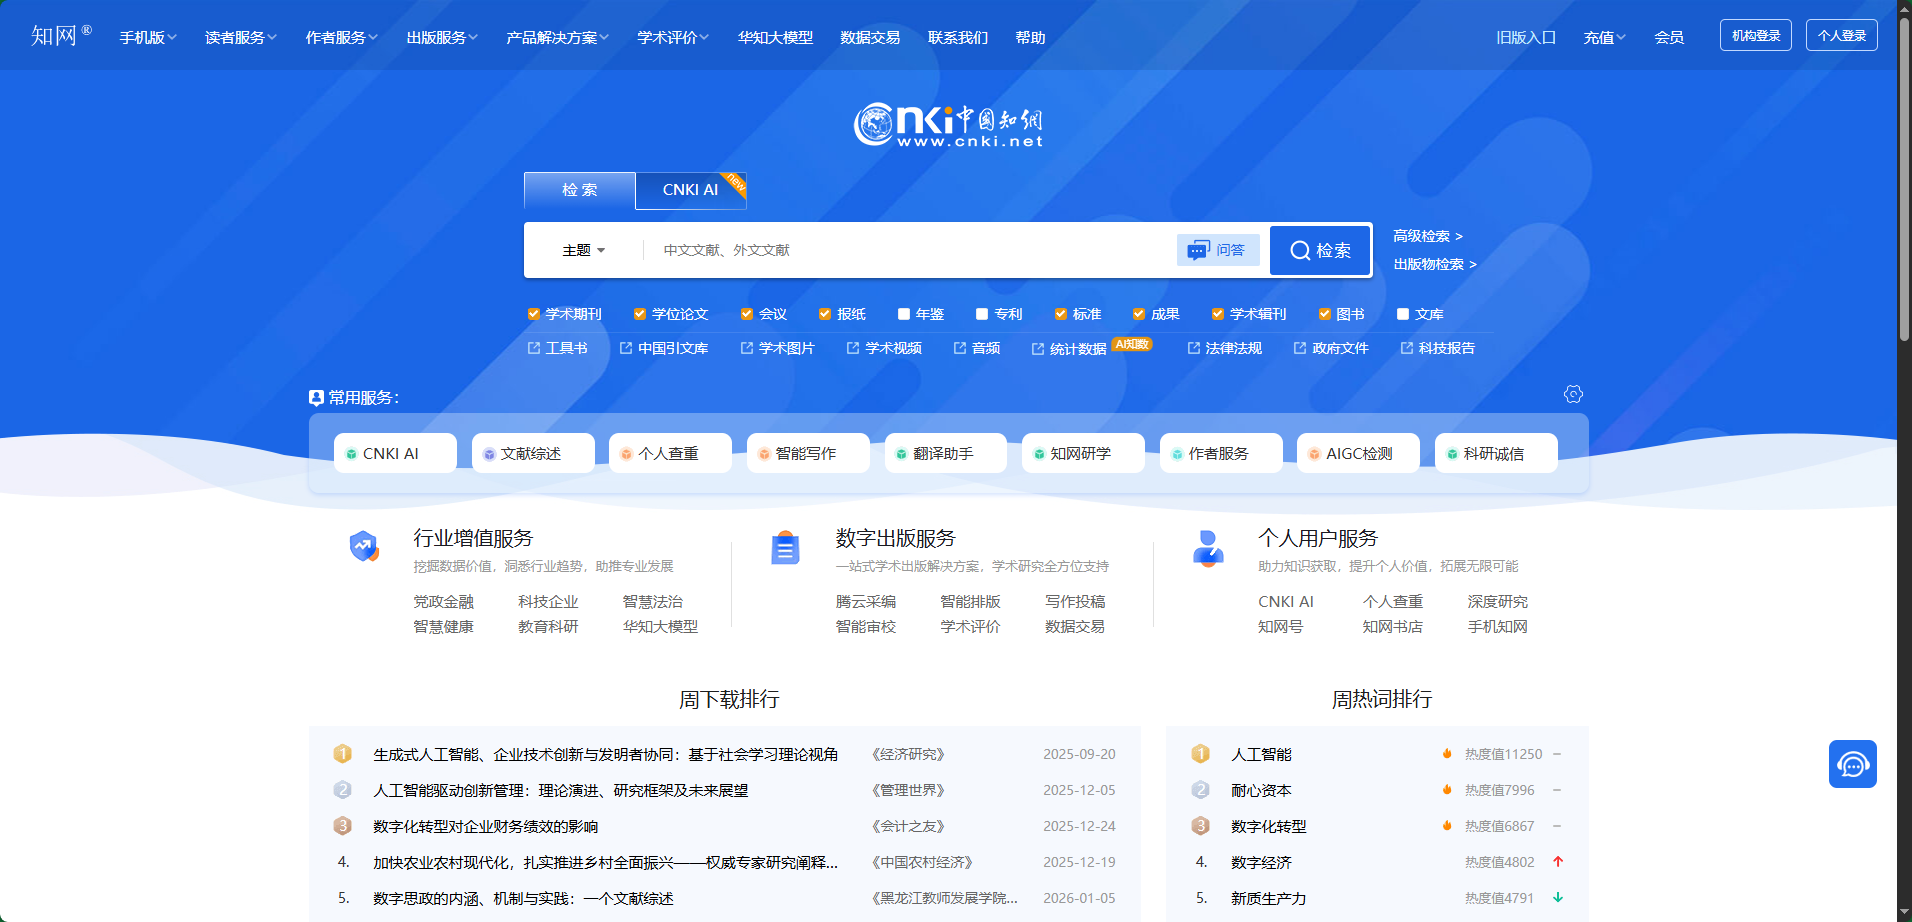
Task: Click the settings gear beside 常用服务
Action: coord(1573,395)
